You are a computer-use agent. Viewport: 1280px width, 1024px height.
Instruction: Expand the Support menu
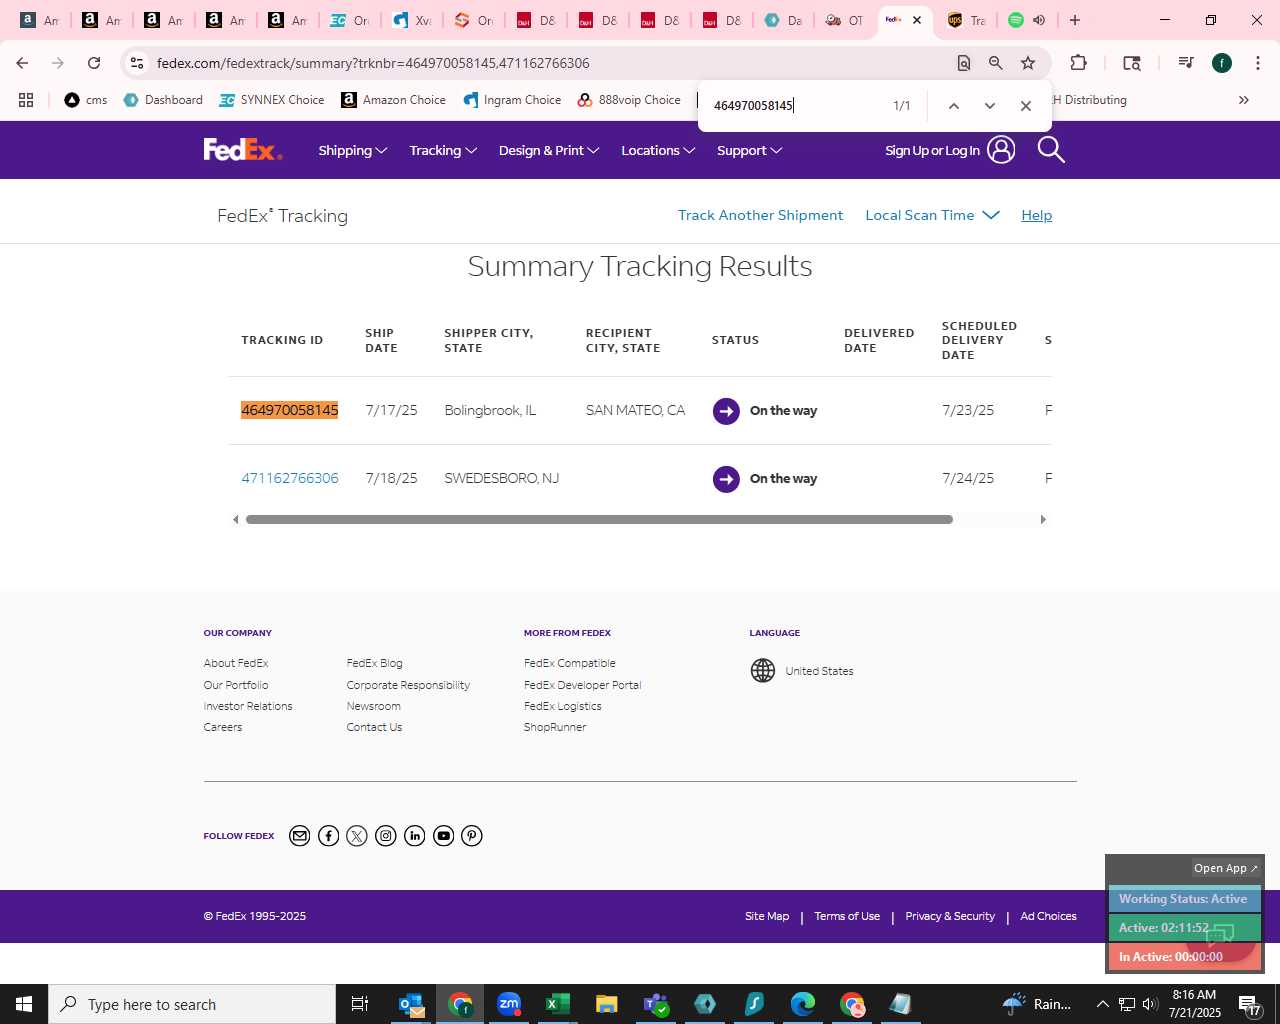tap(749, 150)
